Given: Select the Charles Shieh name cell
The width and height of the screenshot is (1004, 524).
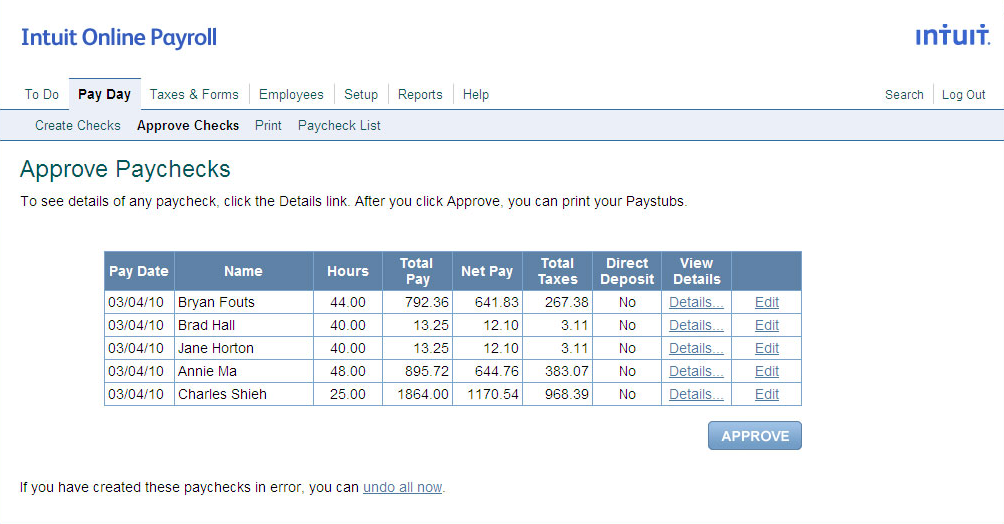Looking at the screenshot, I should (243, 395).
